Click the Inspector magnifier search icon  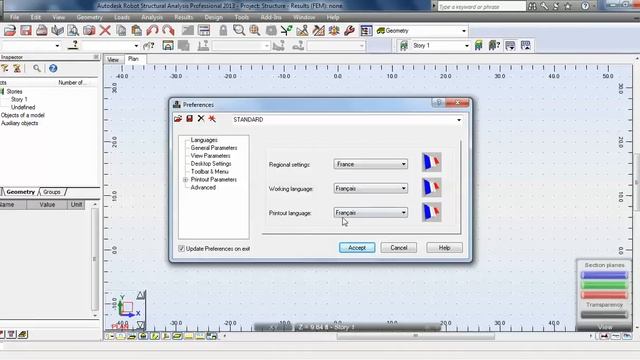37,68
